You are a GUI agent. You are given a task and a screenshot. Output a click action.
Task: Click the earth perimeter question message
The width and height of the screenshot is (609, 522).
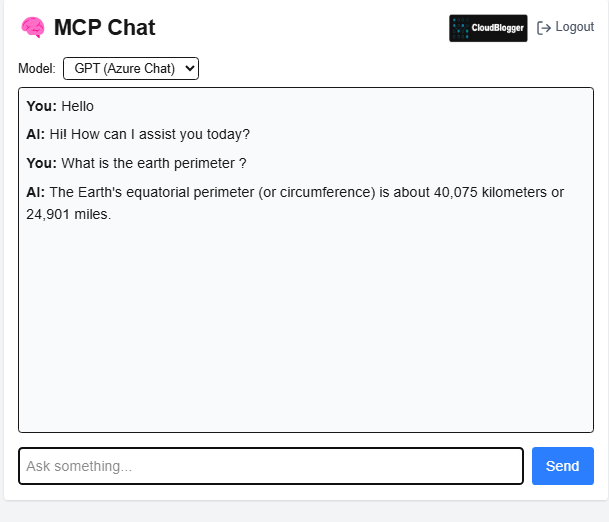(136, 163)
